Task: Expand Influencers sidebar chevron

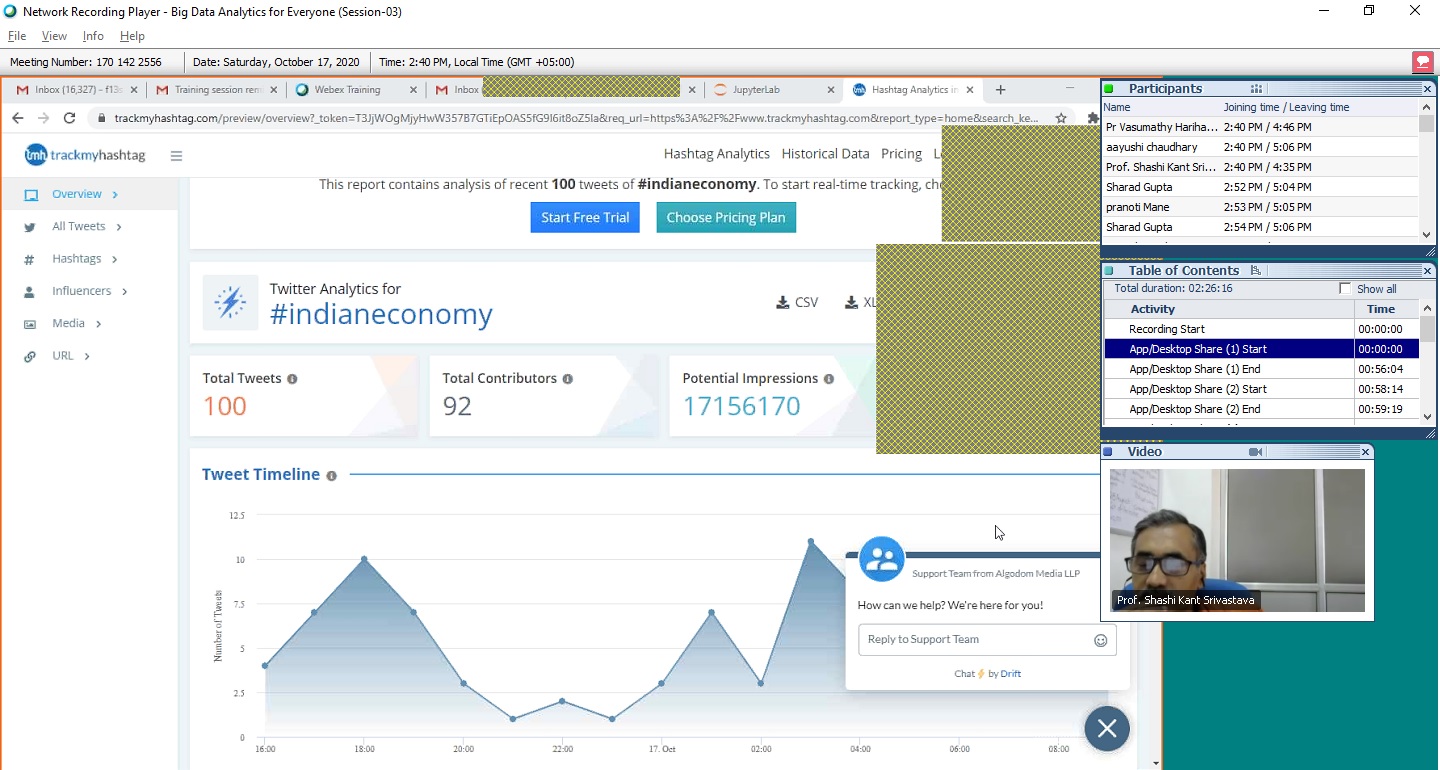Action: tap(124, 292)
